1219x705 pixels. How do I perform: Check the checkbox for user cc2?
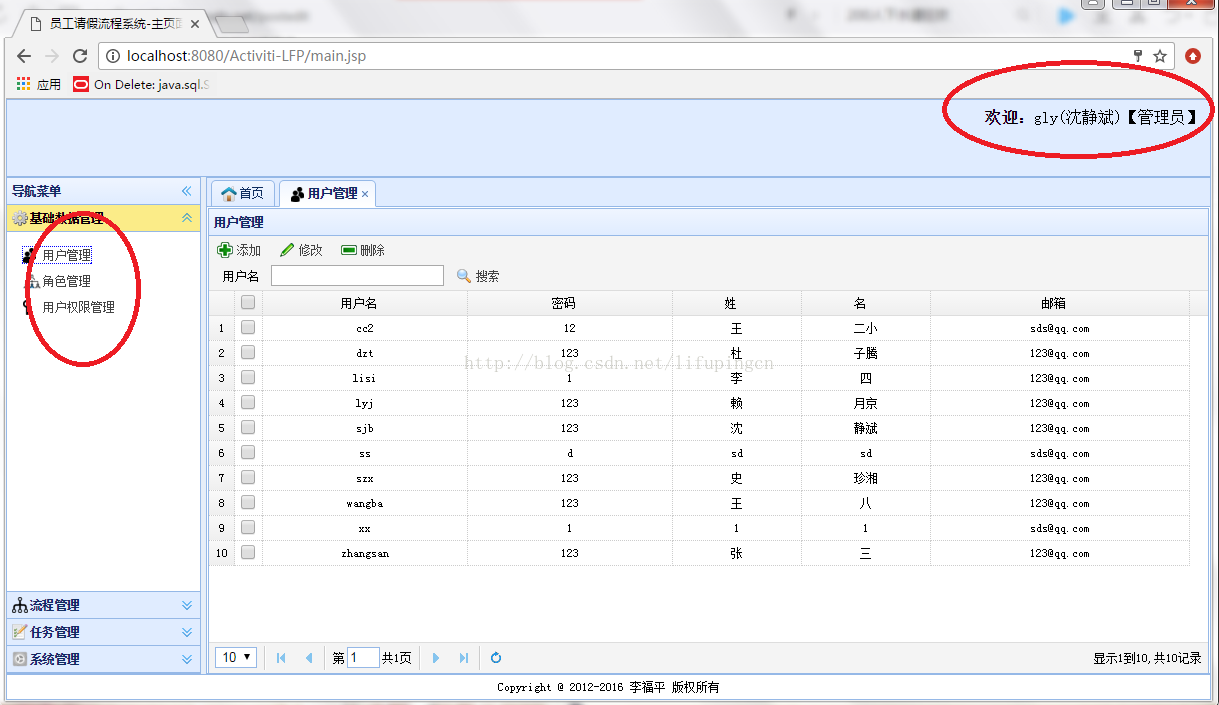tap(248, 327)
